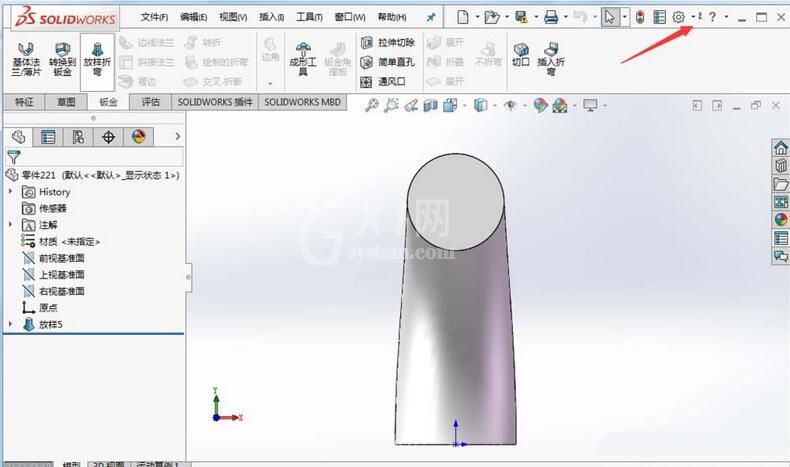The height and width of the screenshot is (467, 790).
Task: Select the 插入折弯 insert bends tool
Action: (551, 59)
